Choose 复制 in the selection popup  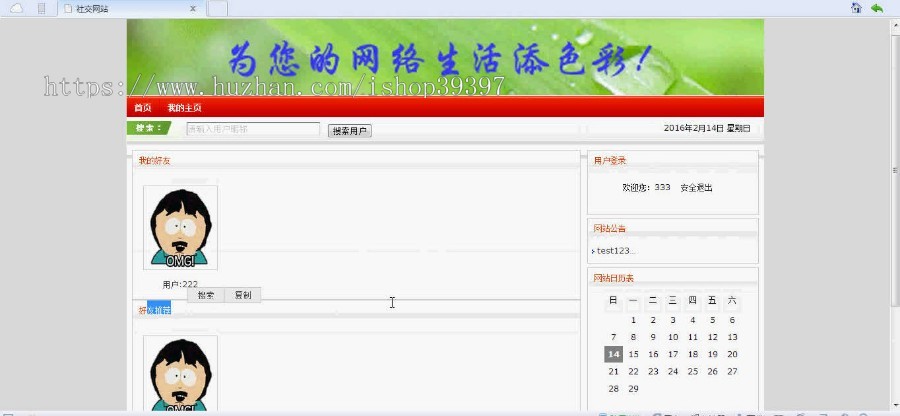(242, 295)
